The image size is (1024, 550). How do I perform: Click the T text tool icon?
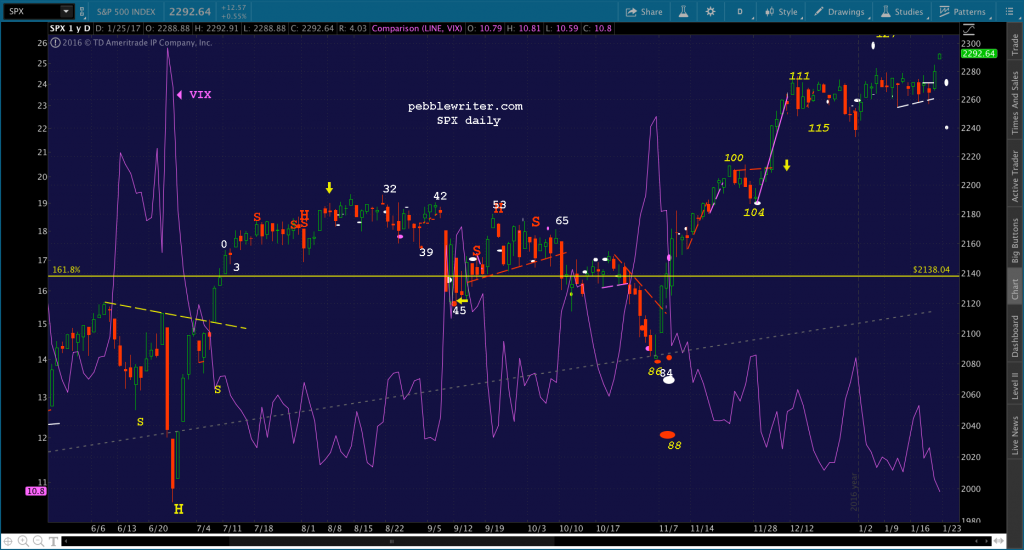53,541
